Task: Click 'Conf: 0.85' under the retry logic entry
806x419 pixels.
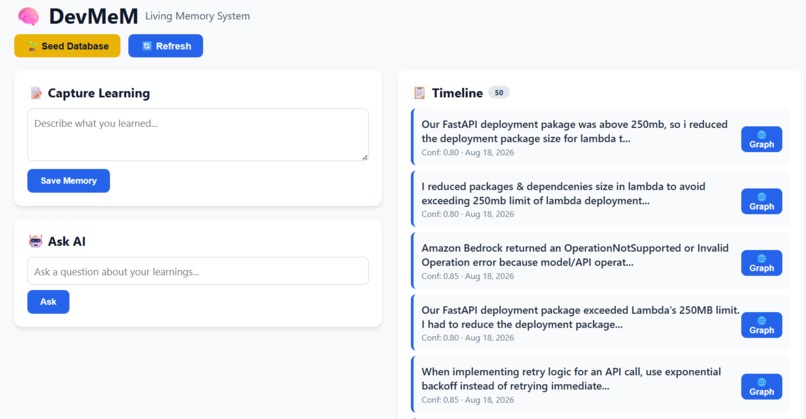Action: pos(440,400)
